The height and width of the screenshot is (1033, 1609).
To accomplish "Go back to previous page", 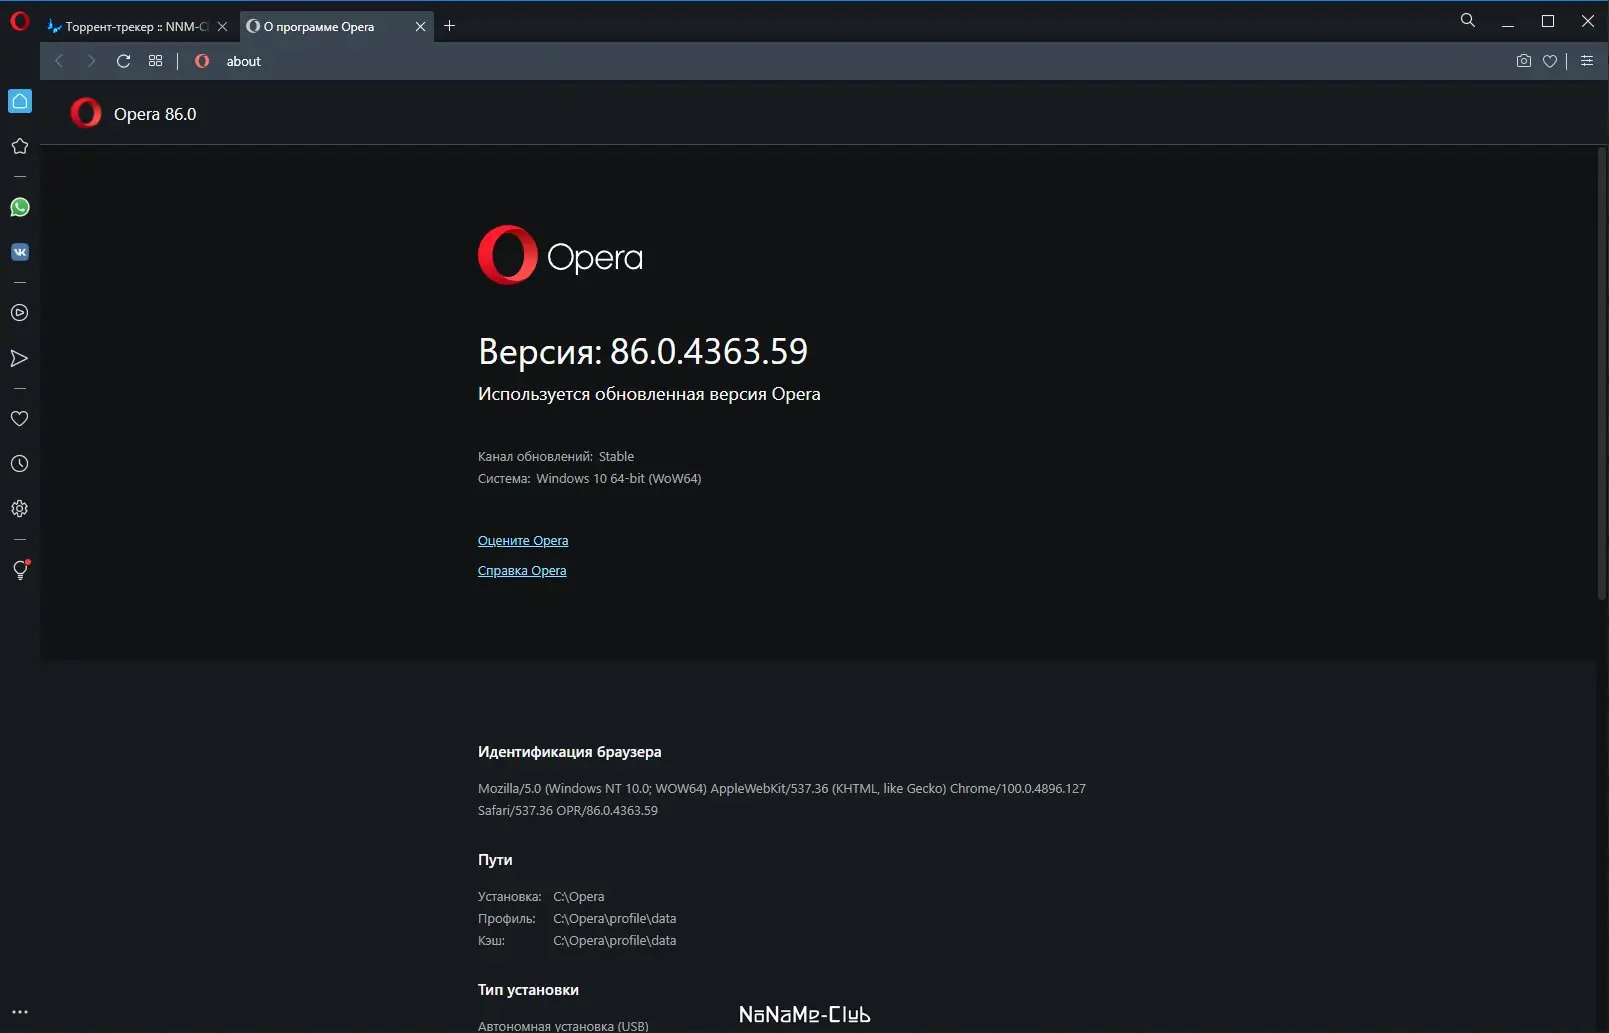I will click(x=59, y=61).
